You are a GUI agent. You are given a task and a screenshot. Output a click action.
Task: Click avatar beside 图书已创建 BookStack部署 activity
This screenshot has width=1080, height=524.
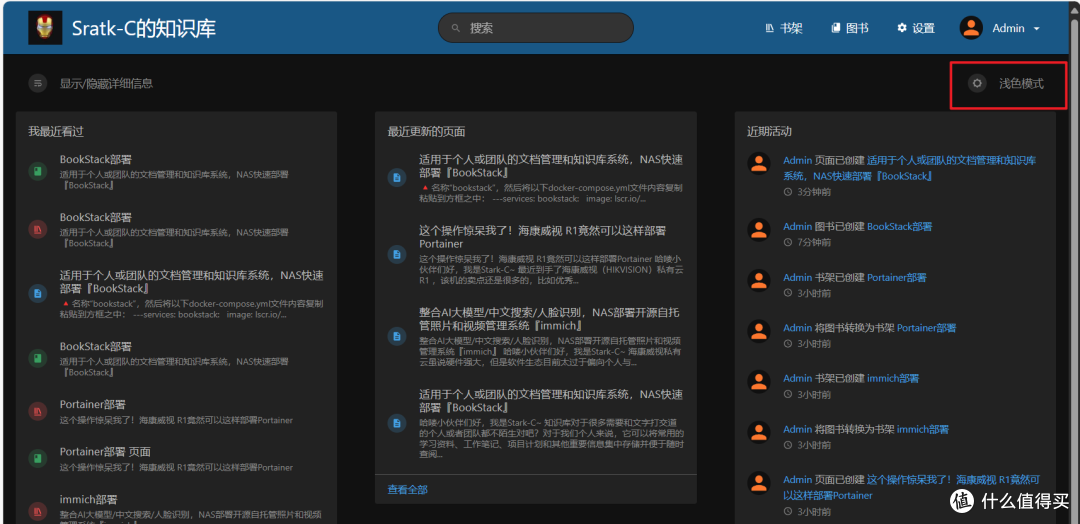pos(758,229)
